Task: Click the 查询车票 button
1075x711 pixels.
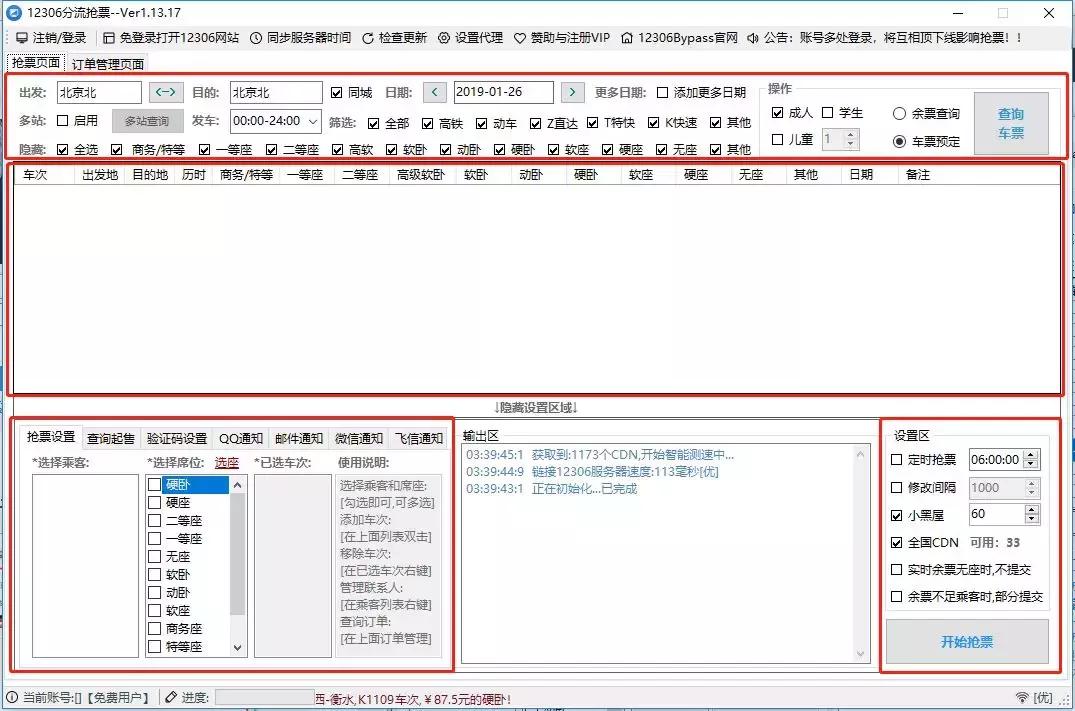Action: [x=1011, y=122]
